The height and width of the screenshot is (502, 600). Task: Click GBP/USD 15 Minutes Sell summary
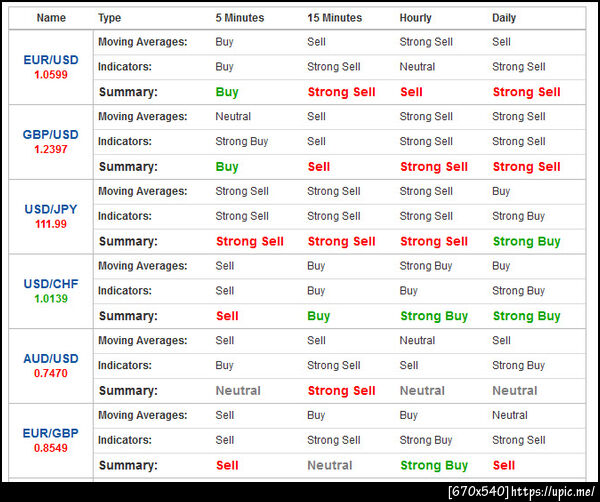[319, 167]
